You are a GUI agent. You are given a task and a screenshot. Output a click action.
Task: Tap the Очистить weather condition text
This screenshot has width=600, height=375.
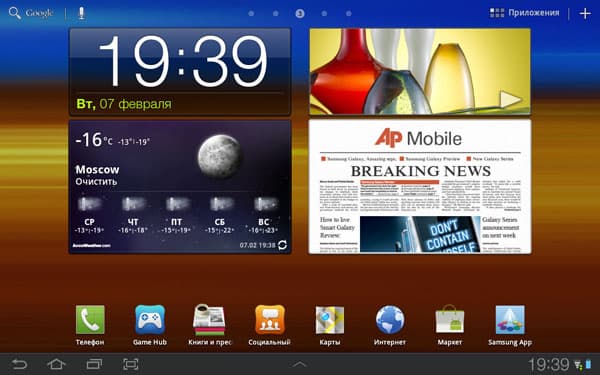coord(96,181)
